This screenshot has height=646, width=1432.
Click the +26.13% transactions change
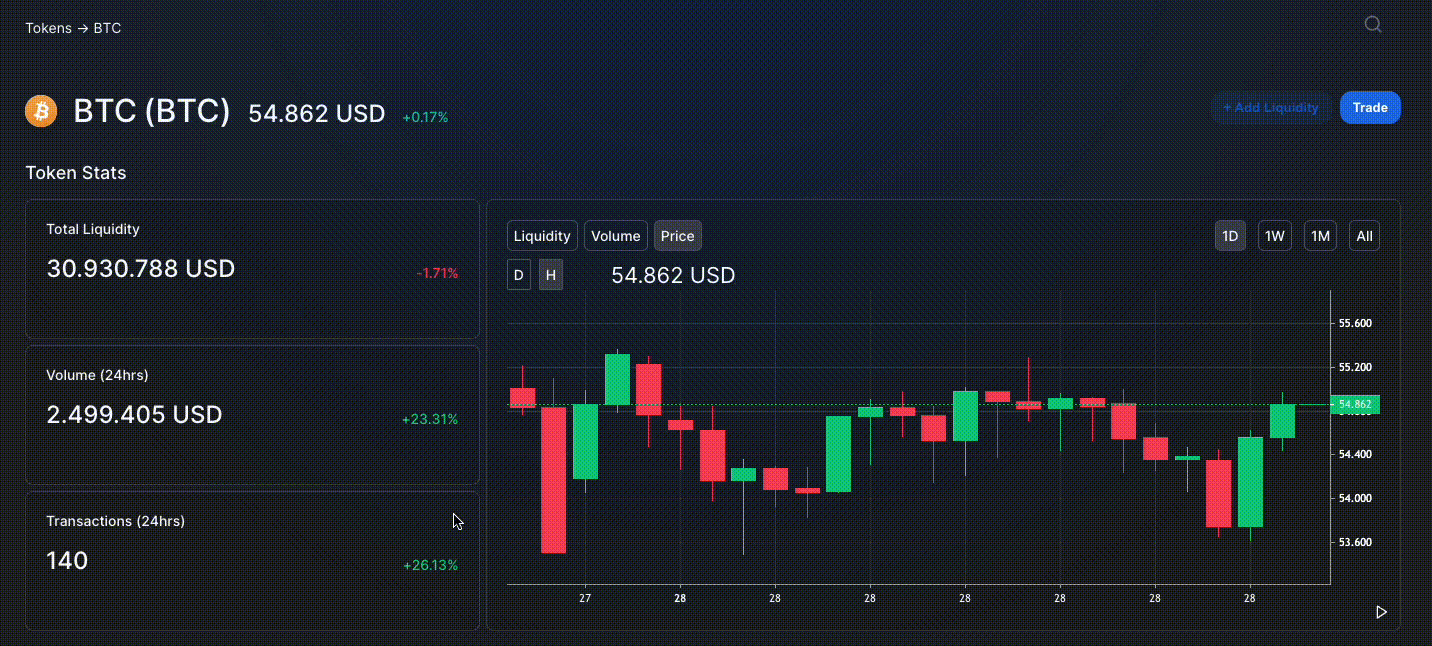point(430,565)
